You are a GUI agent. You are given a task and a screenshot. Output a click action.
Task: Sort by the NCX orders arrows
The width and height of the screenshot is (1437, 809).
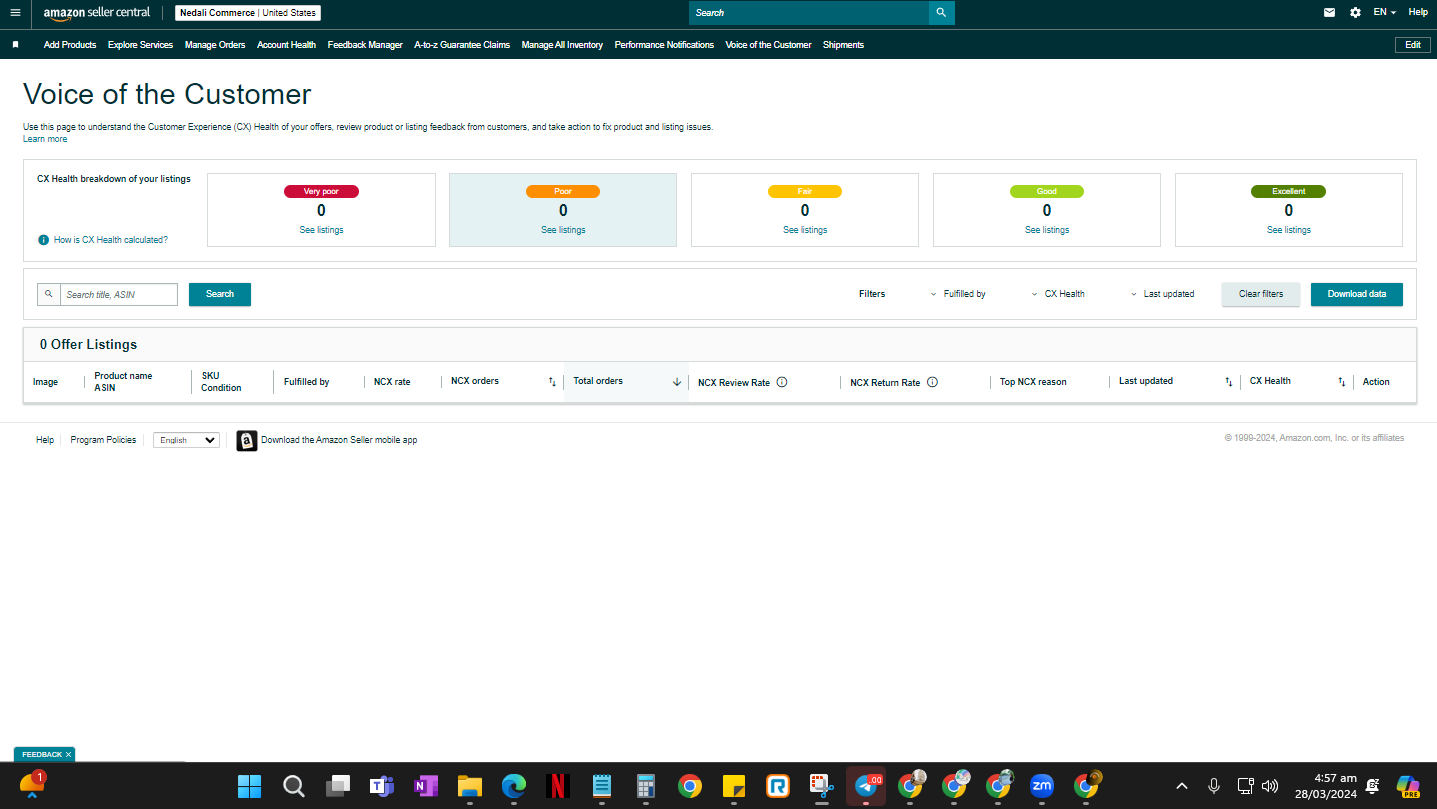tap(552, 382)
